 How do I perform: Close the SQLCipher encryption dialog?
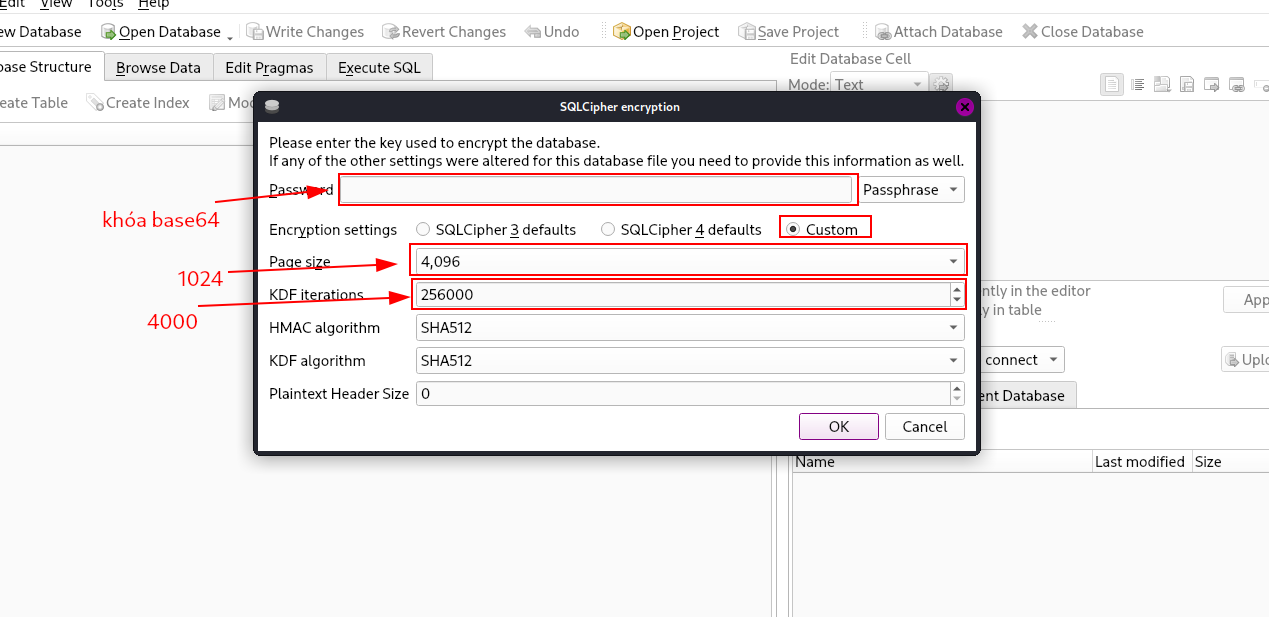tap(964, 107)
